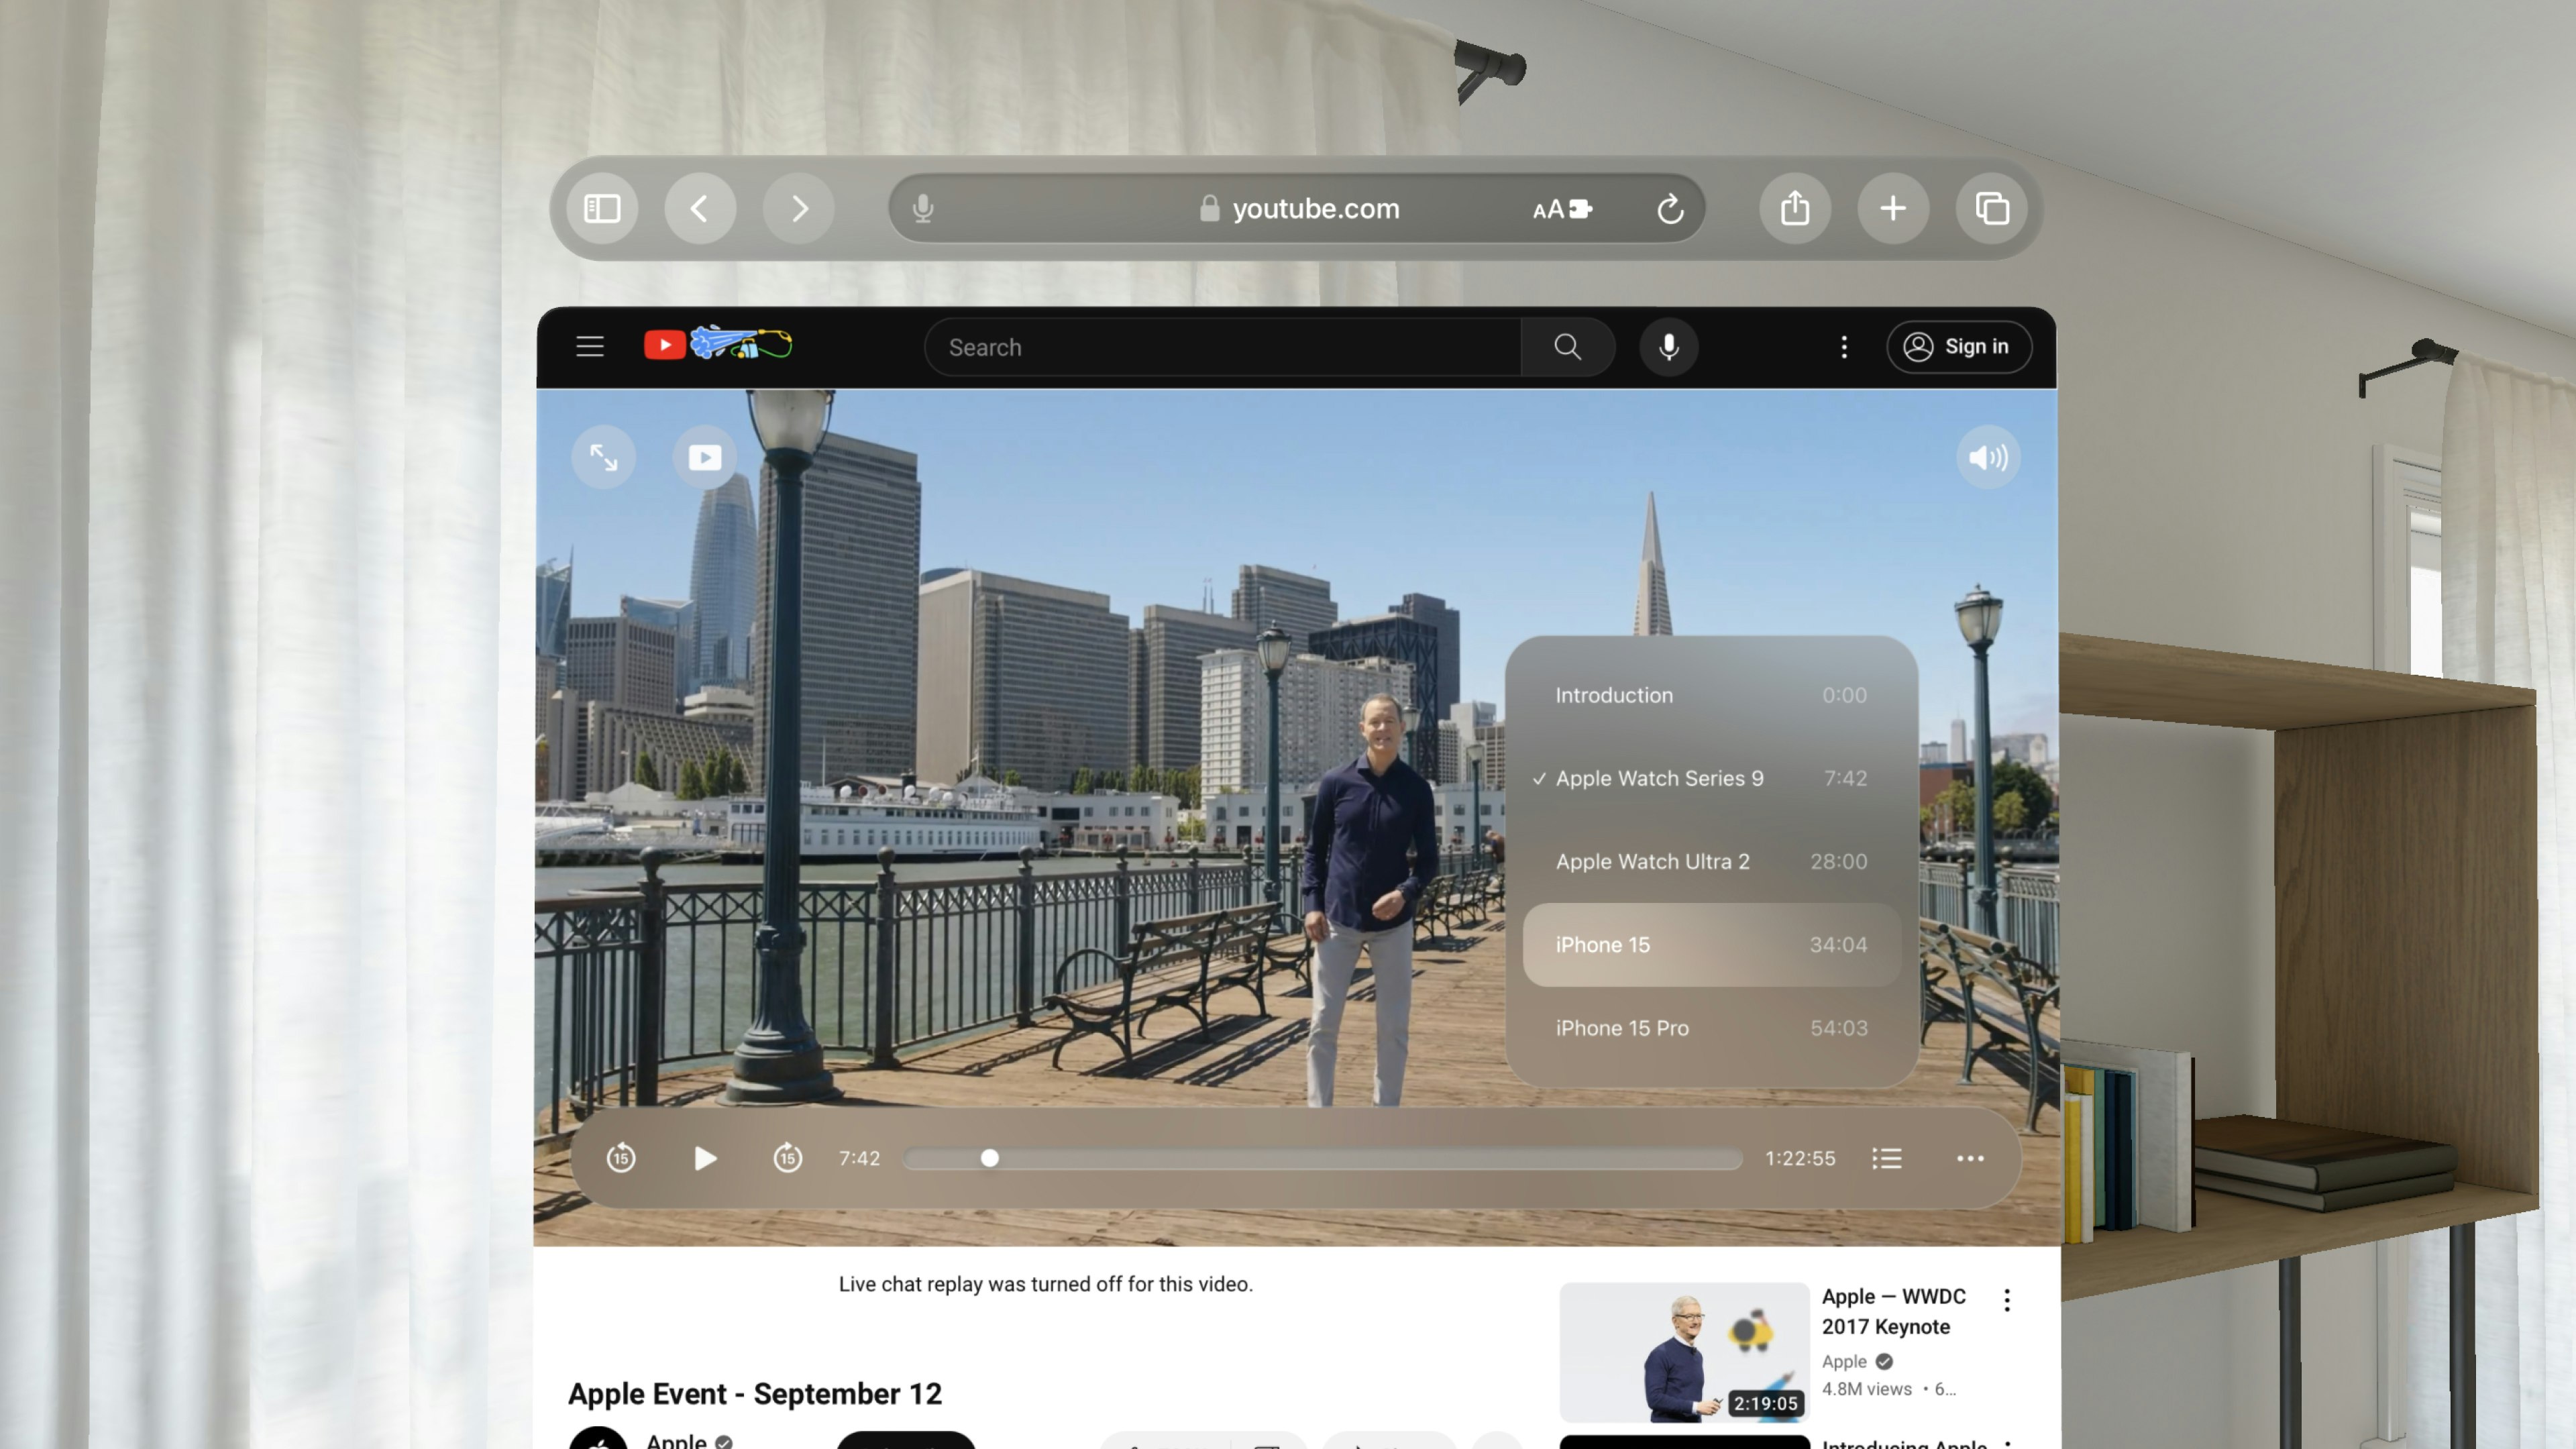Exit full-window video with arrows icon
The image size is (2576, 1449).
point(603,458)
